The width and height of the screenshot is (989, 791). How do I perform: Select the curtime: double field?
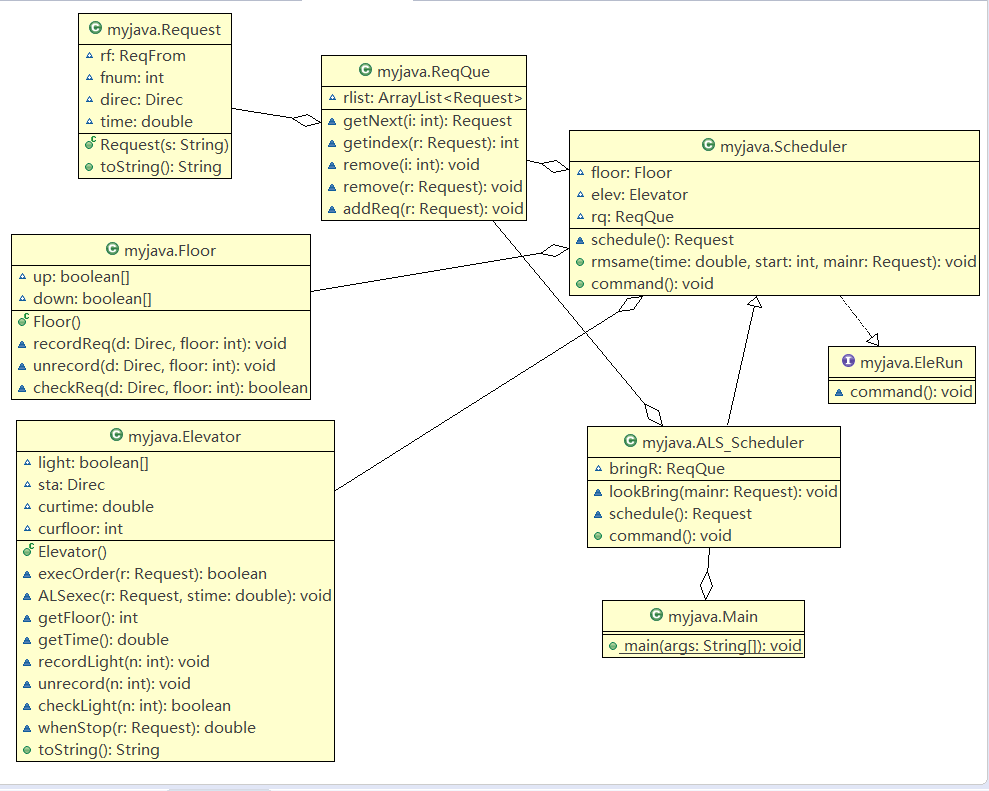(96, 507)
